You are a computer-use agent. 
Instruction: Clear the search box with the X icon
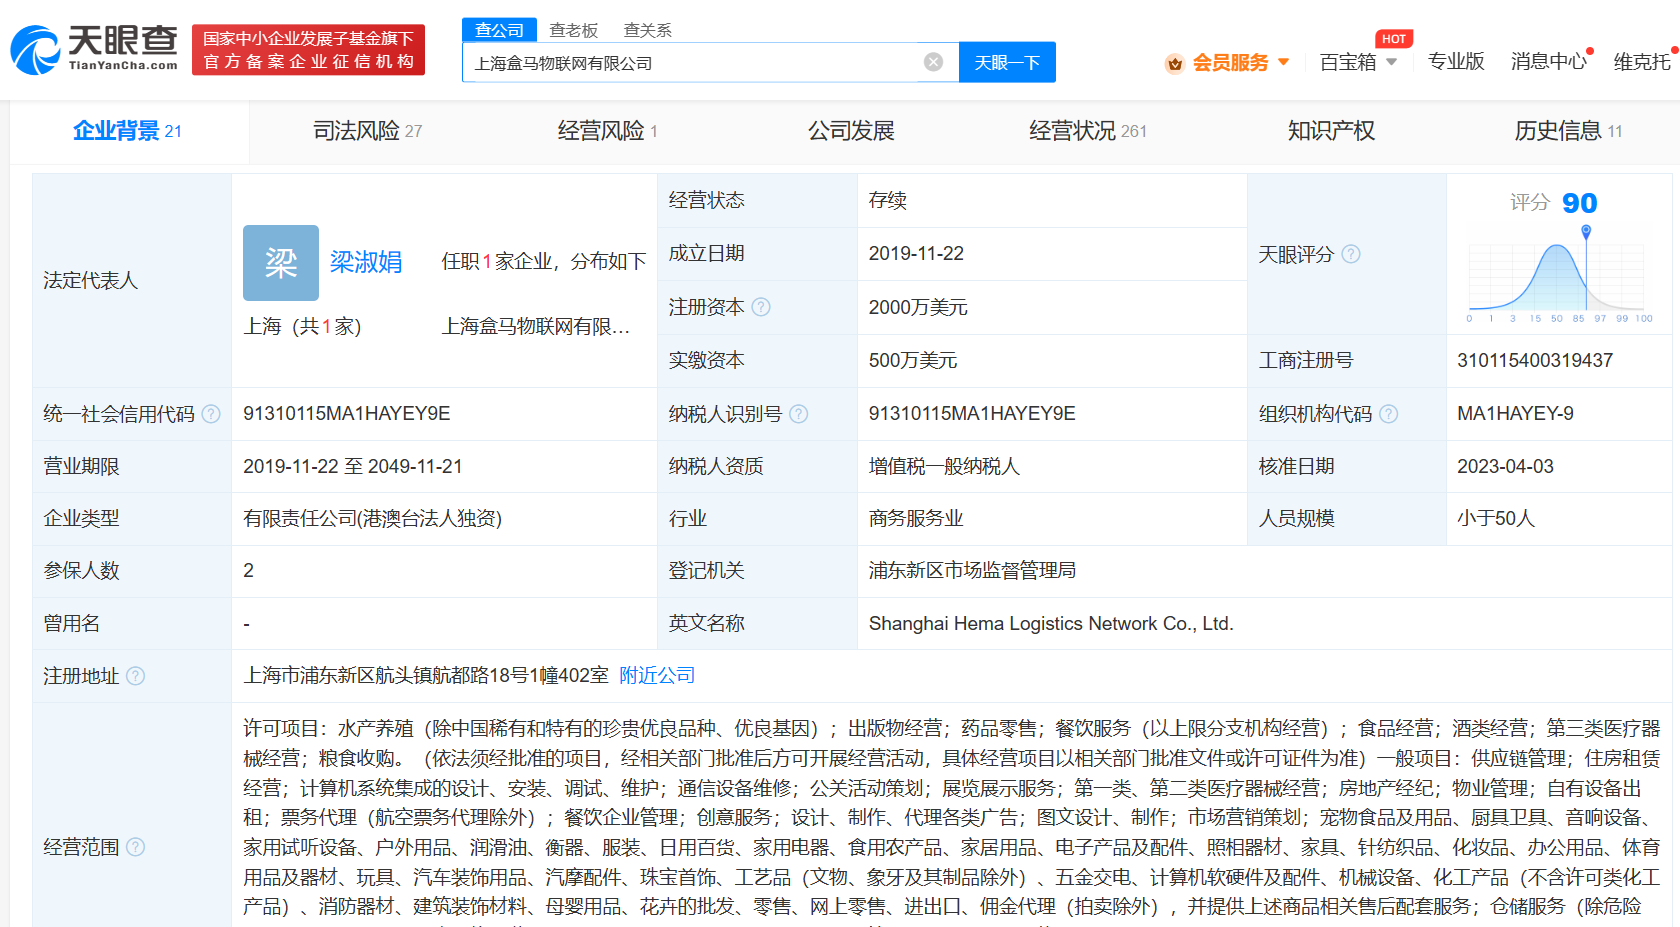pos(933,61)
